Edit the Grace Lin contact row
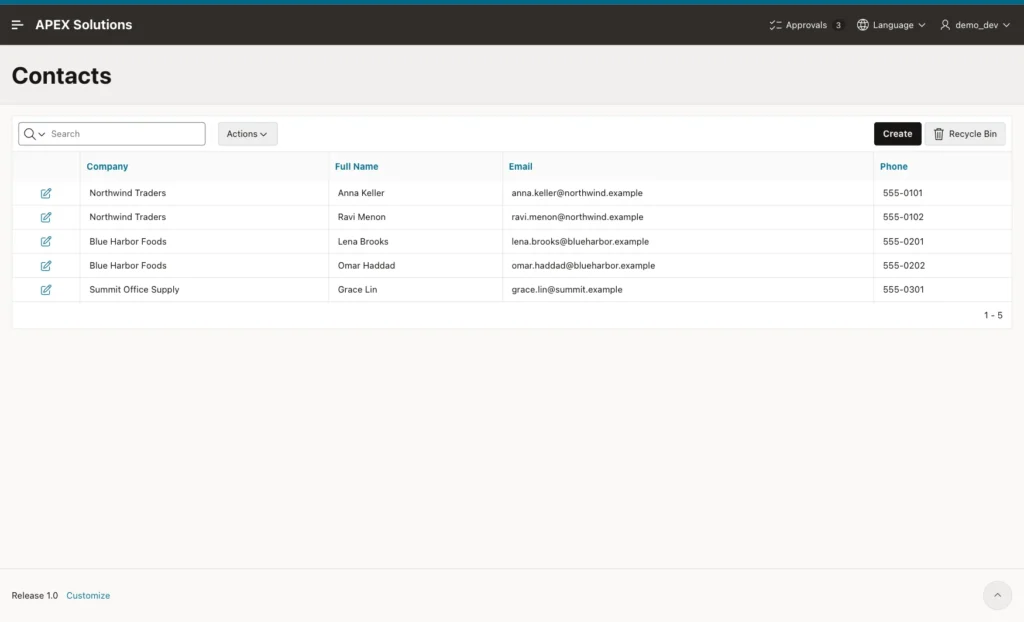The image size is (1024, 622). click(46, 289)
